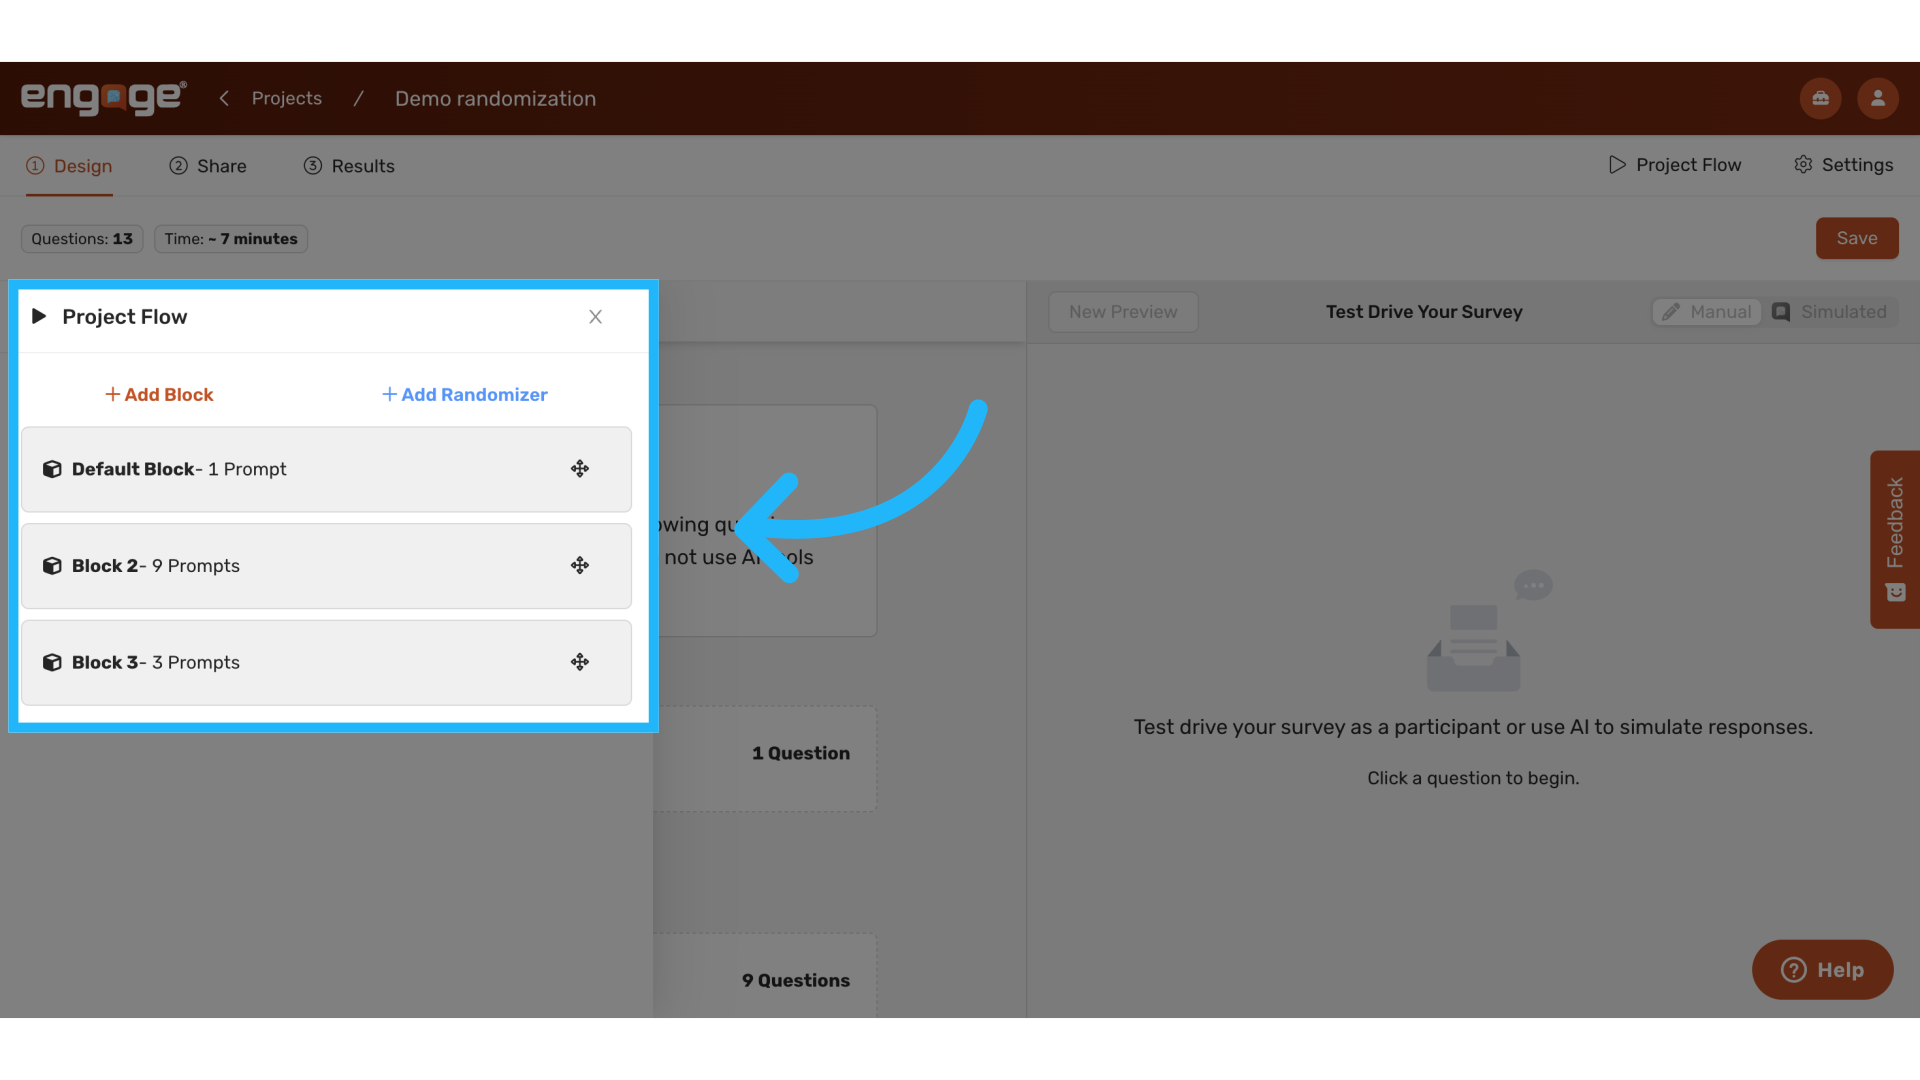Click the New Preview button
1920x1080 pixels.
pos(1123,312)
